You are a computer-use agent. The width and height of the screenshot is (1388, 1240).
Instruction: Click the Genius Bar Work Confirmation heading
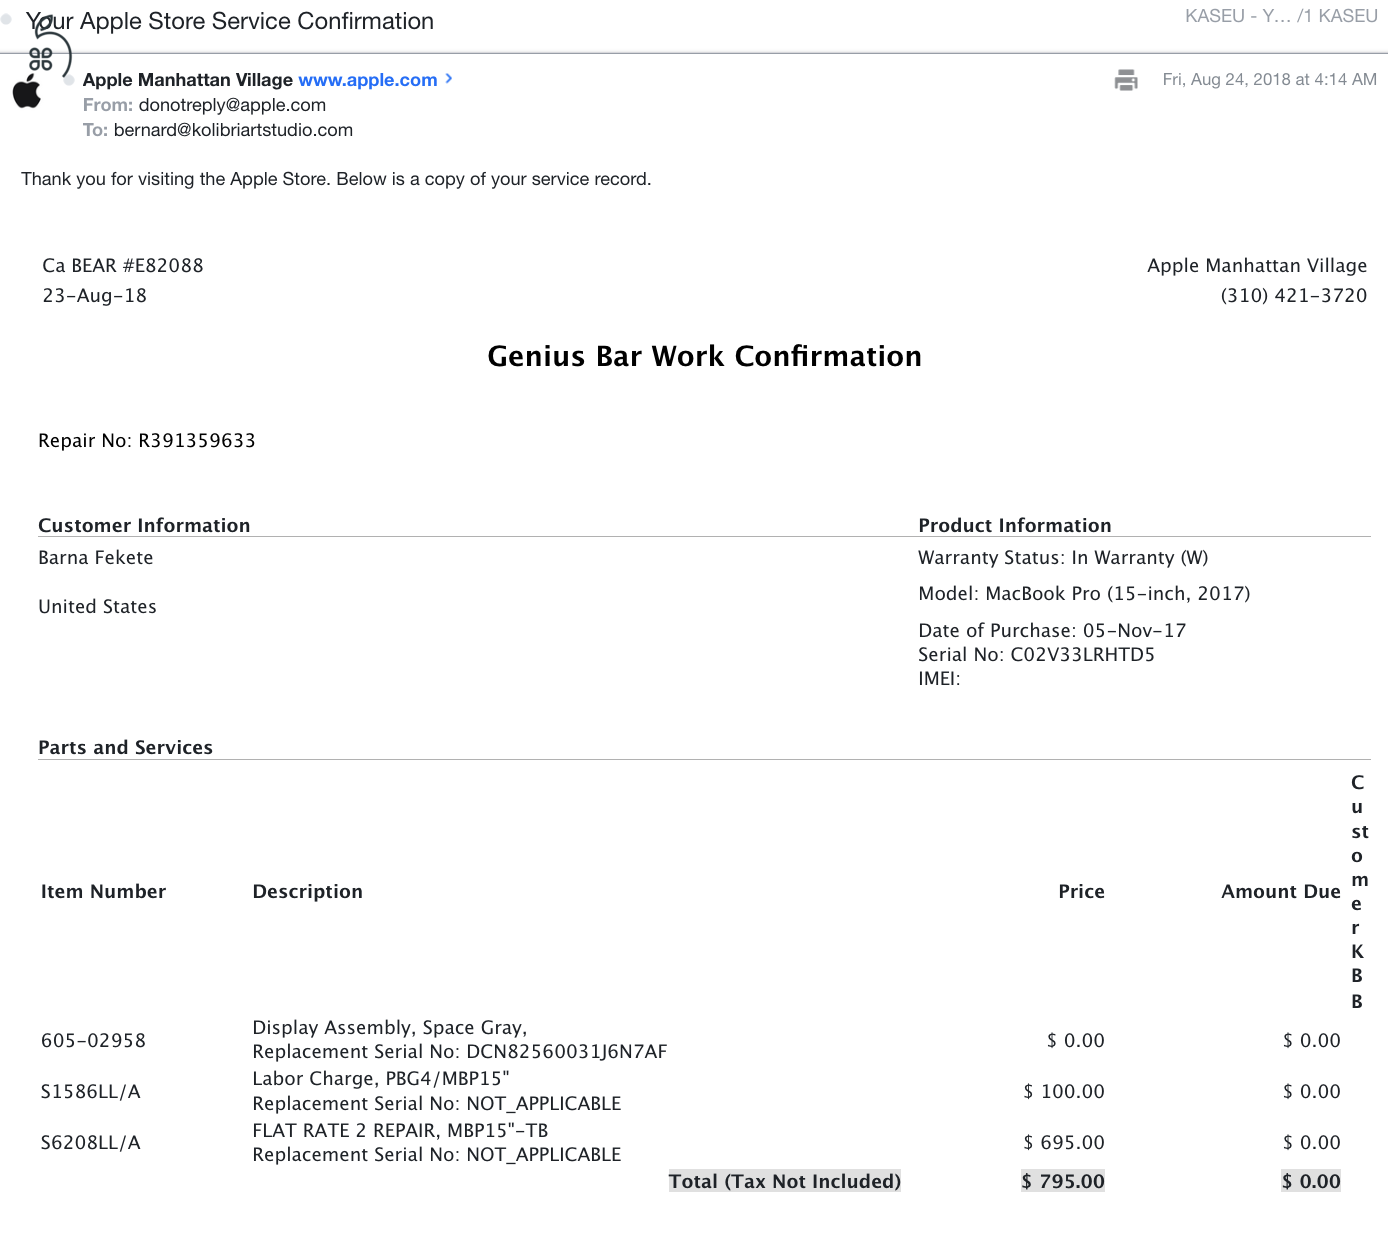pos(705,356)
